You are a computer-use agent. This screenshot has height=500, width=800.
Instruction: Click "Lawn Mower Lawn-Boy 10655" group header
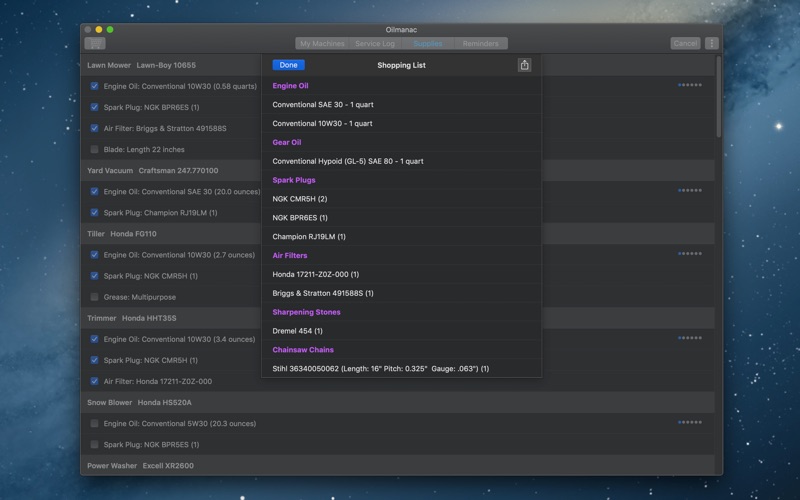(x=141, y=65)
